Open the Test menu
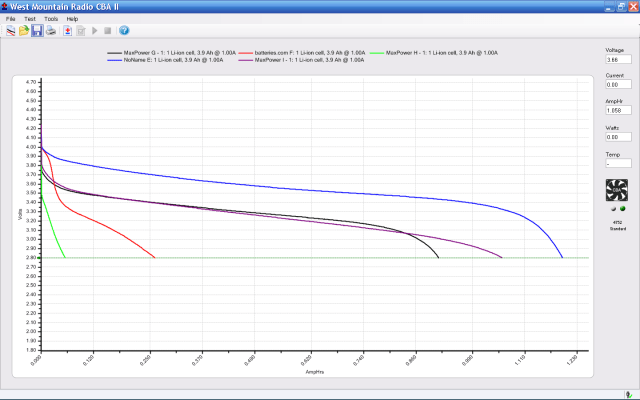 point(29,19)
